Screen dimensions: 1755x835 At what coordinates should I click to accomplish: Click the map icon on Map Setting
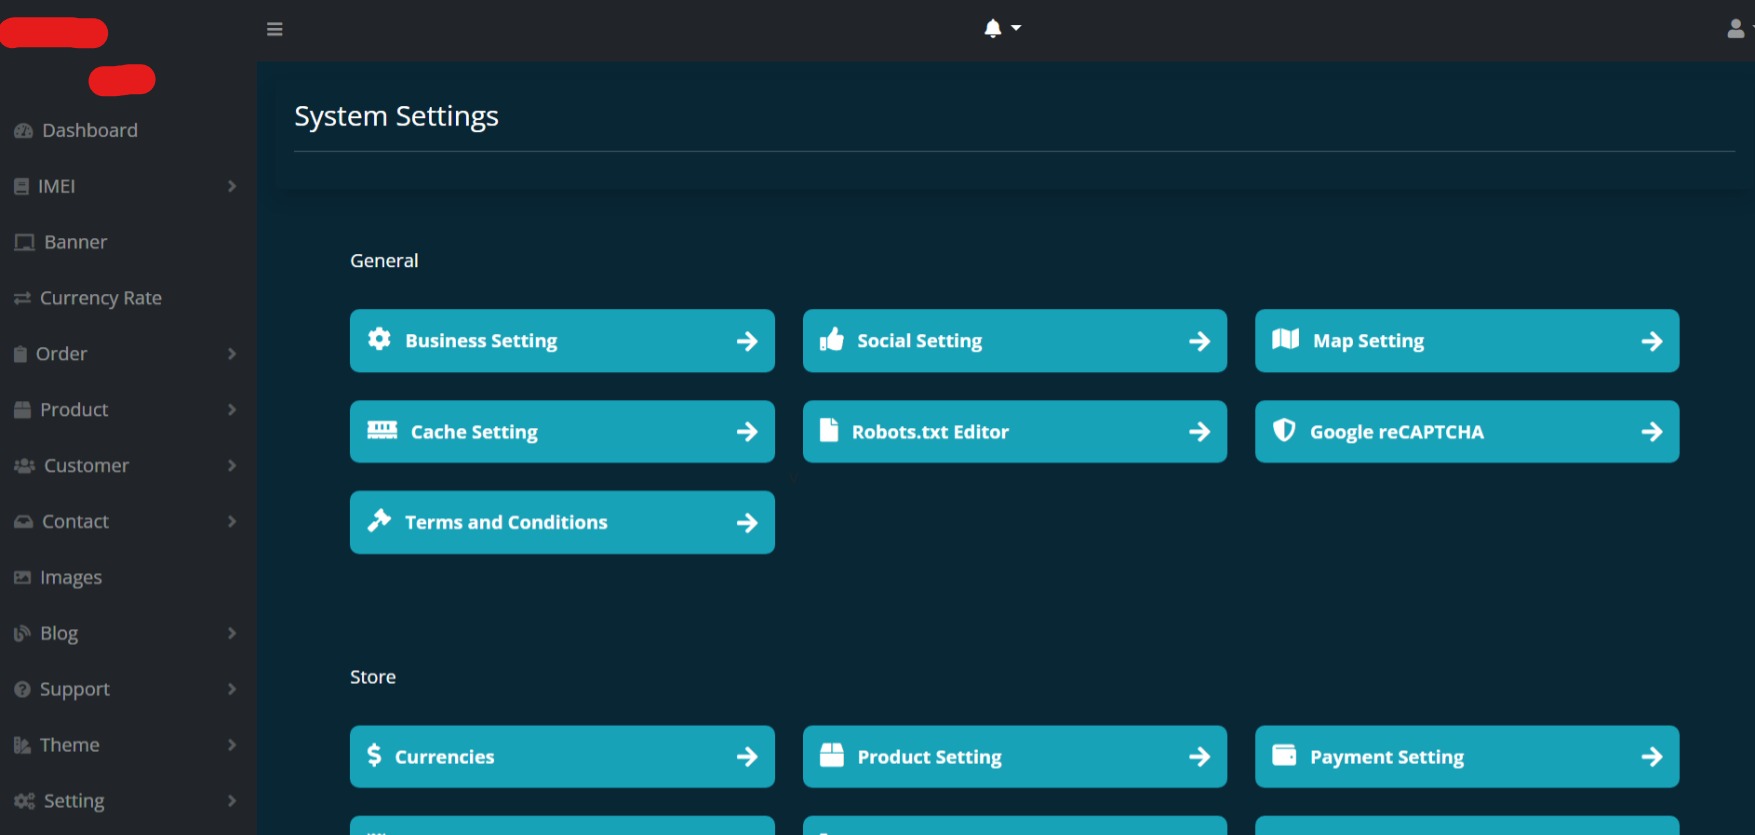click(x=1286, y=339)
